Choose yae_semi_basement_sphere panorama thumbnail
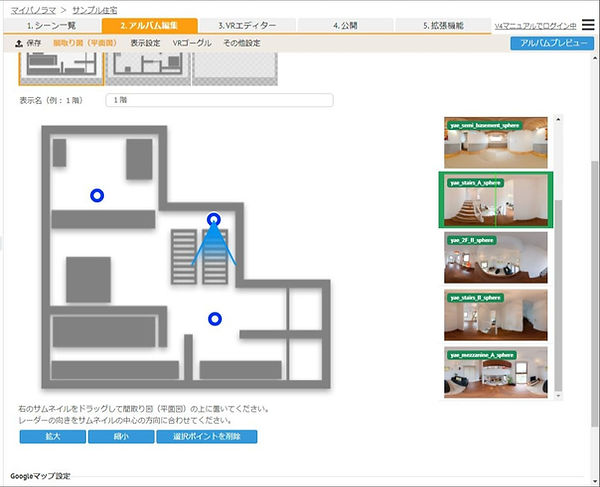The image size is (600, 487). [x=495, y=141]
